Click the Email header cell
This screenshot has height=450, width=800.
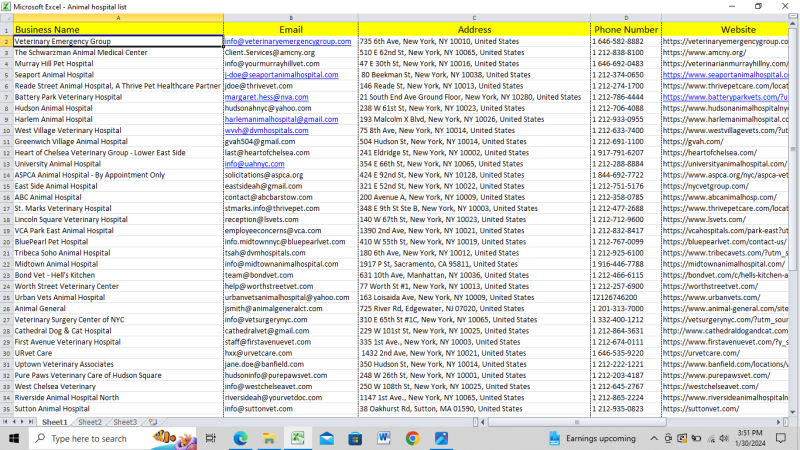point(291,30)
